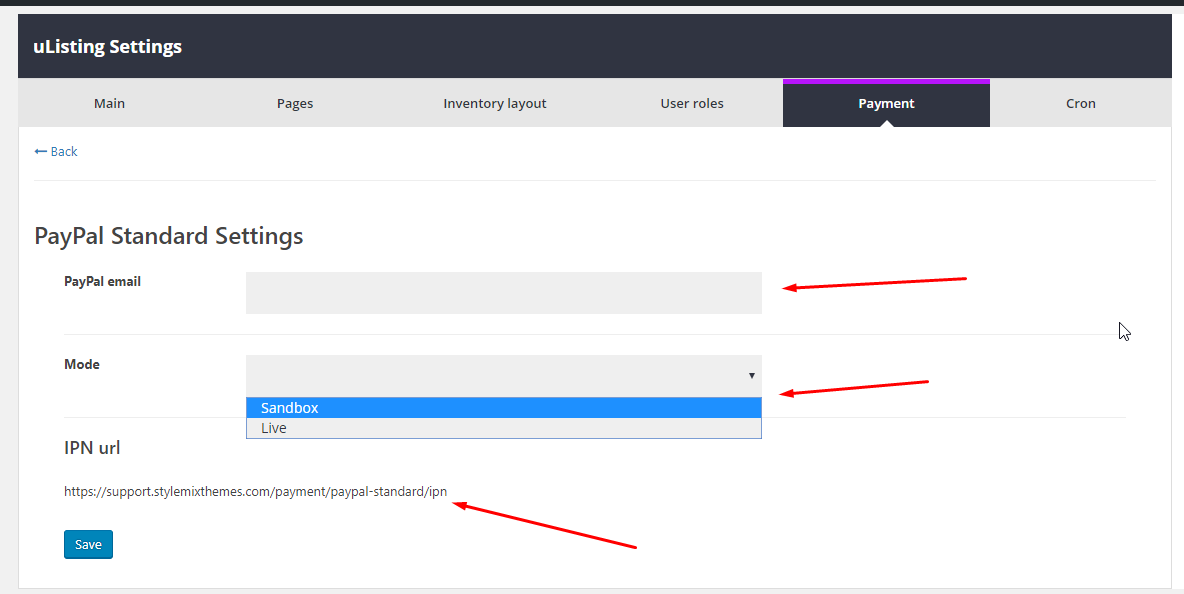Save the PayPal Standard settings
The width and height of the screenshot is (1184, 594).
point(88,544)
